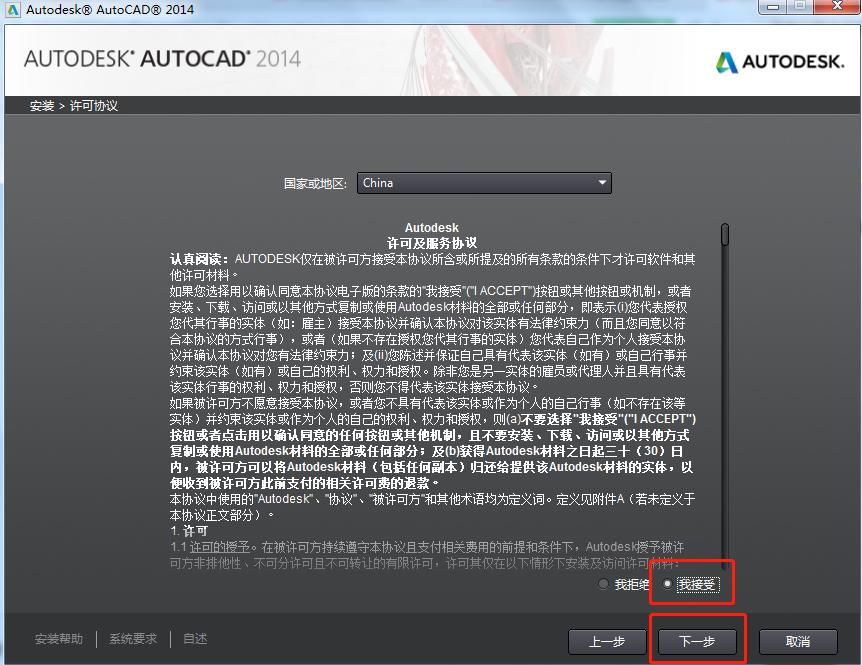Image resolution: width=862 pixels, height=665 pixels.
Task: Click the AutoCAD icon in the title bar
Action: point(10,9)
